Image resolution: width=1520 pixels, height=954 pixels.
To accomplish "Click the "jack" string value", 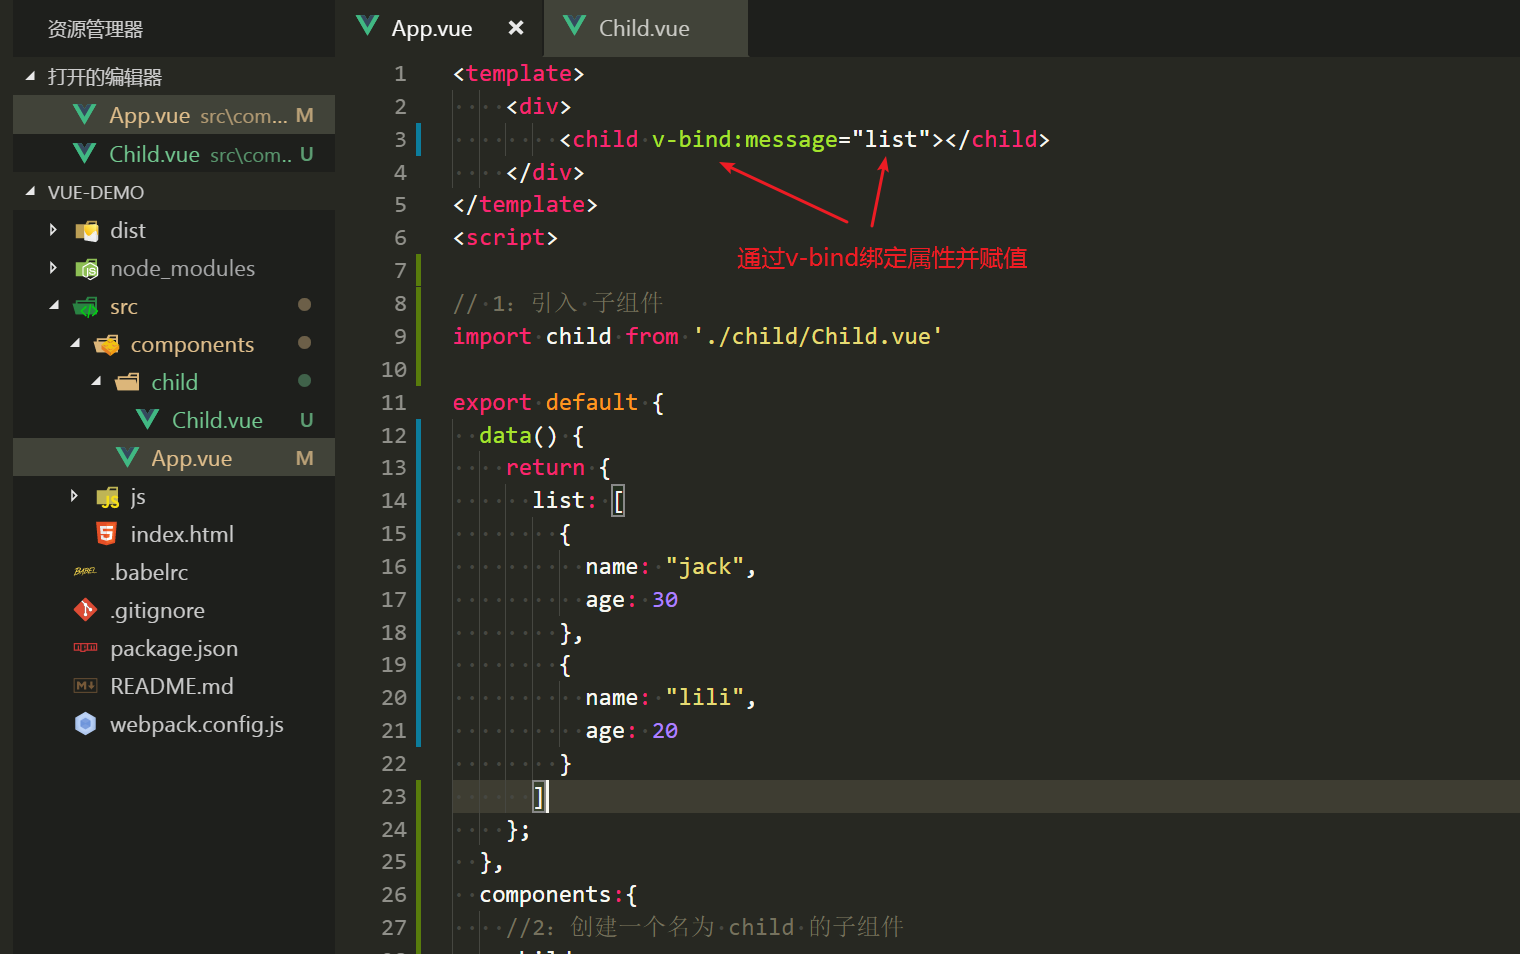I will tap(705, 567).
